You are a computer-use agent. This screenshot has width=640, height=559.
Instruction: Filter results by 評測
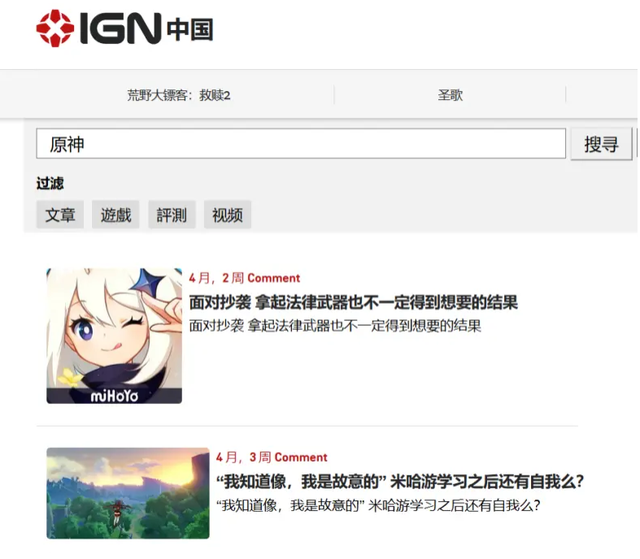[172, 215]
